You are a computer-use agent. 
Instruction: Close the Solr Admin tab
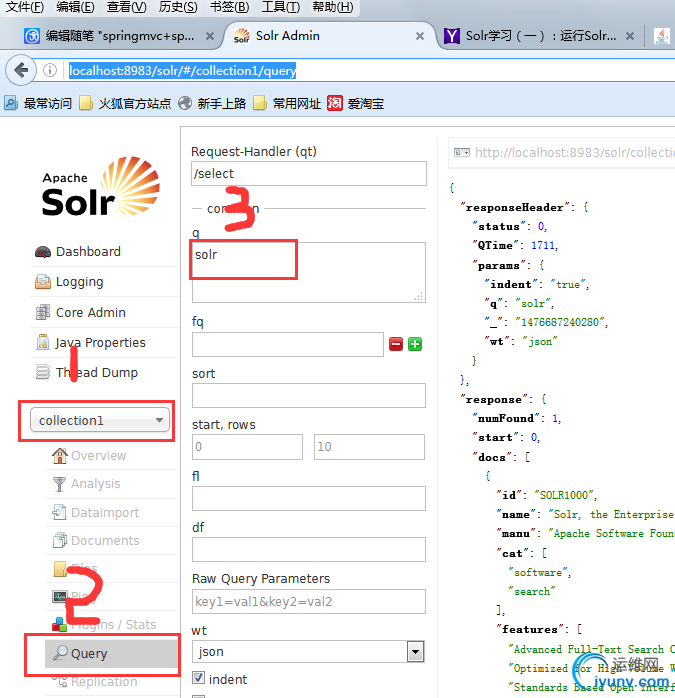point(419,36)
